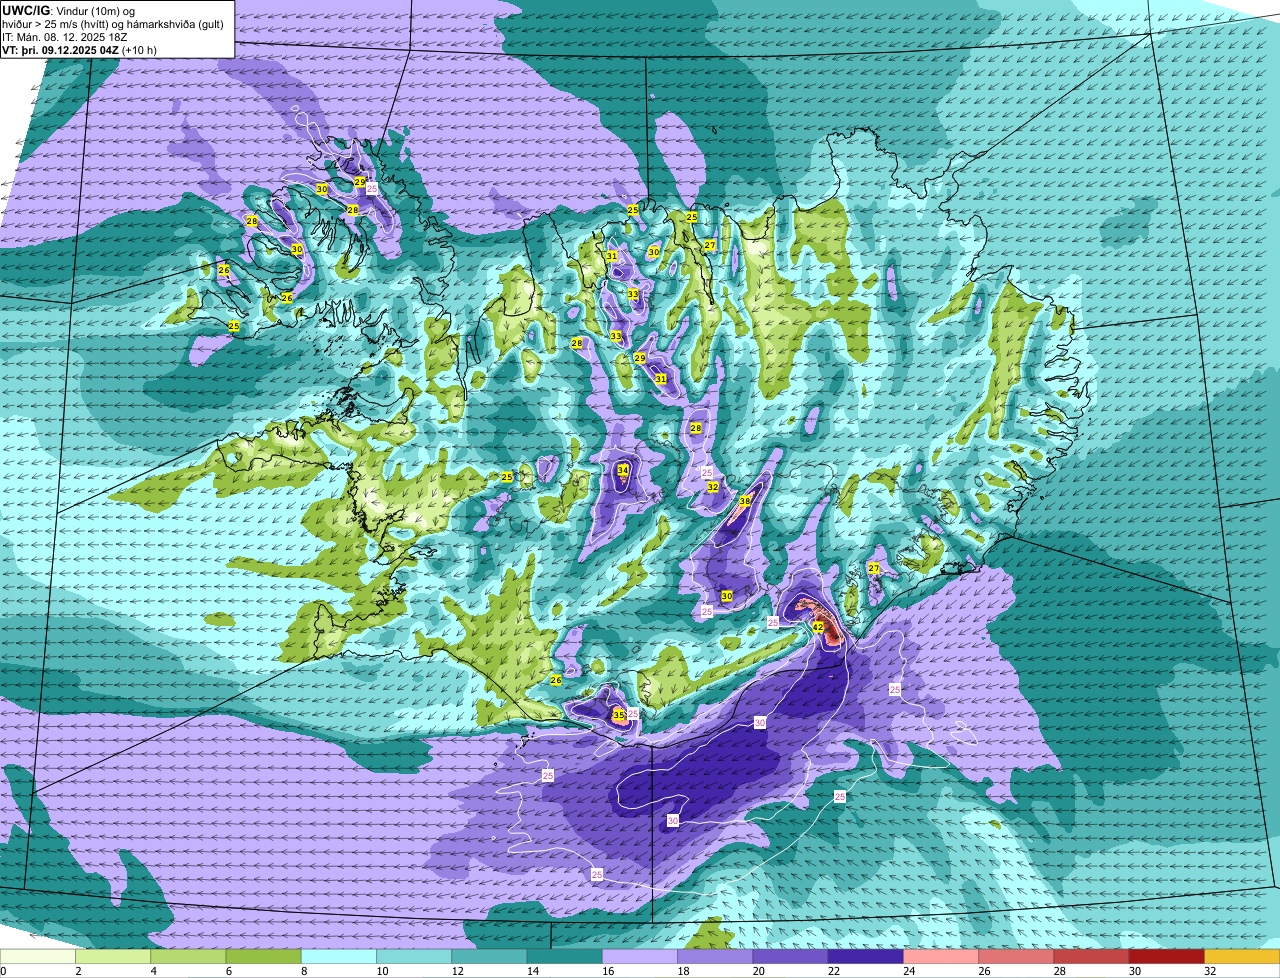Click the yellow gust label "35" on the map
The height and width of the screenshot is (978, 1280).
619,715
